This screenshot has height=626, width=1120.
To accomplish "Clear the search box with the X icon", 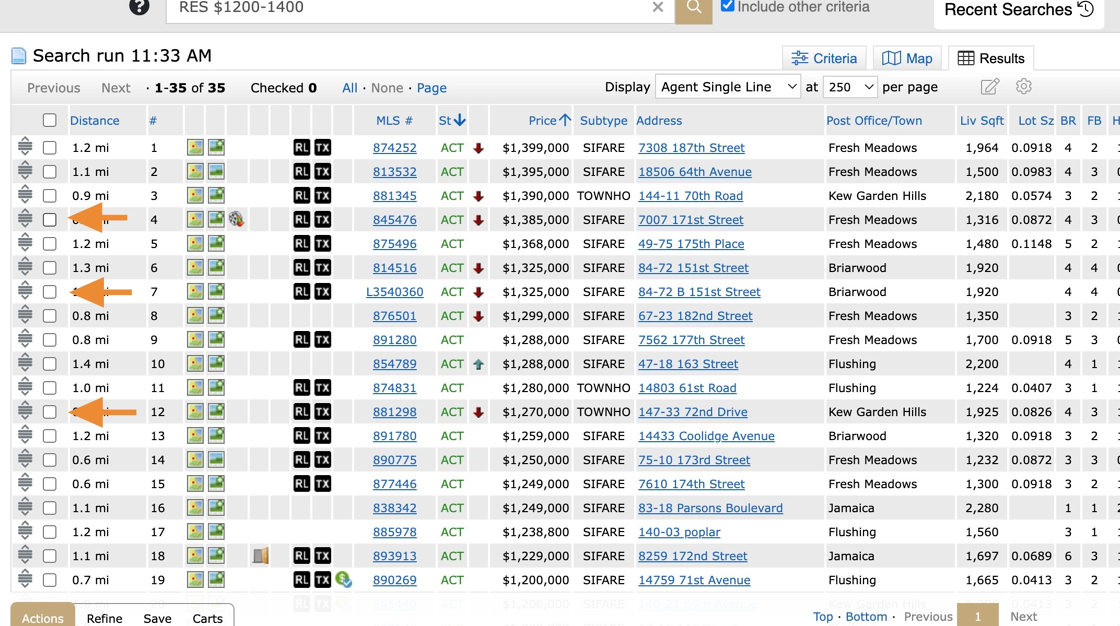I will point(657,8).
